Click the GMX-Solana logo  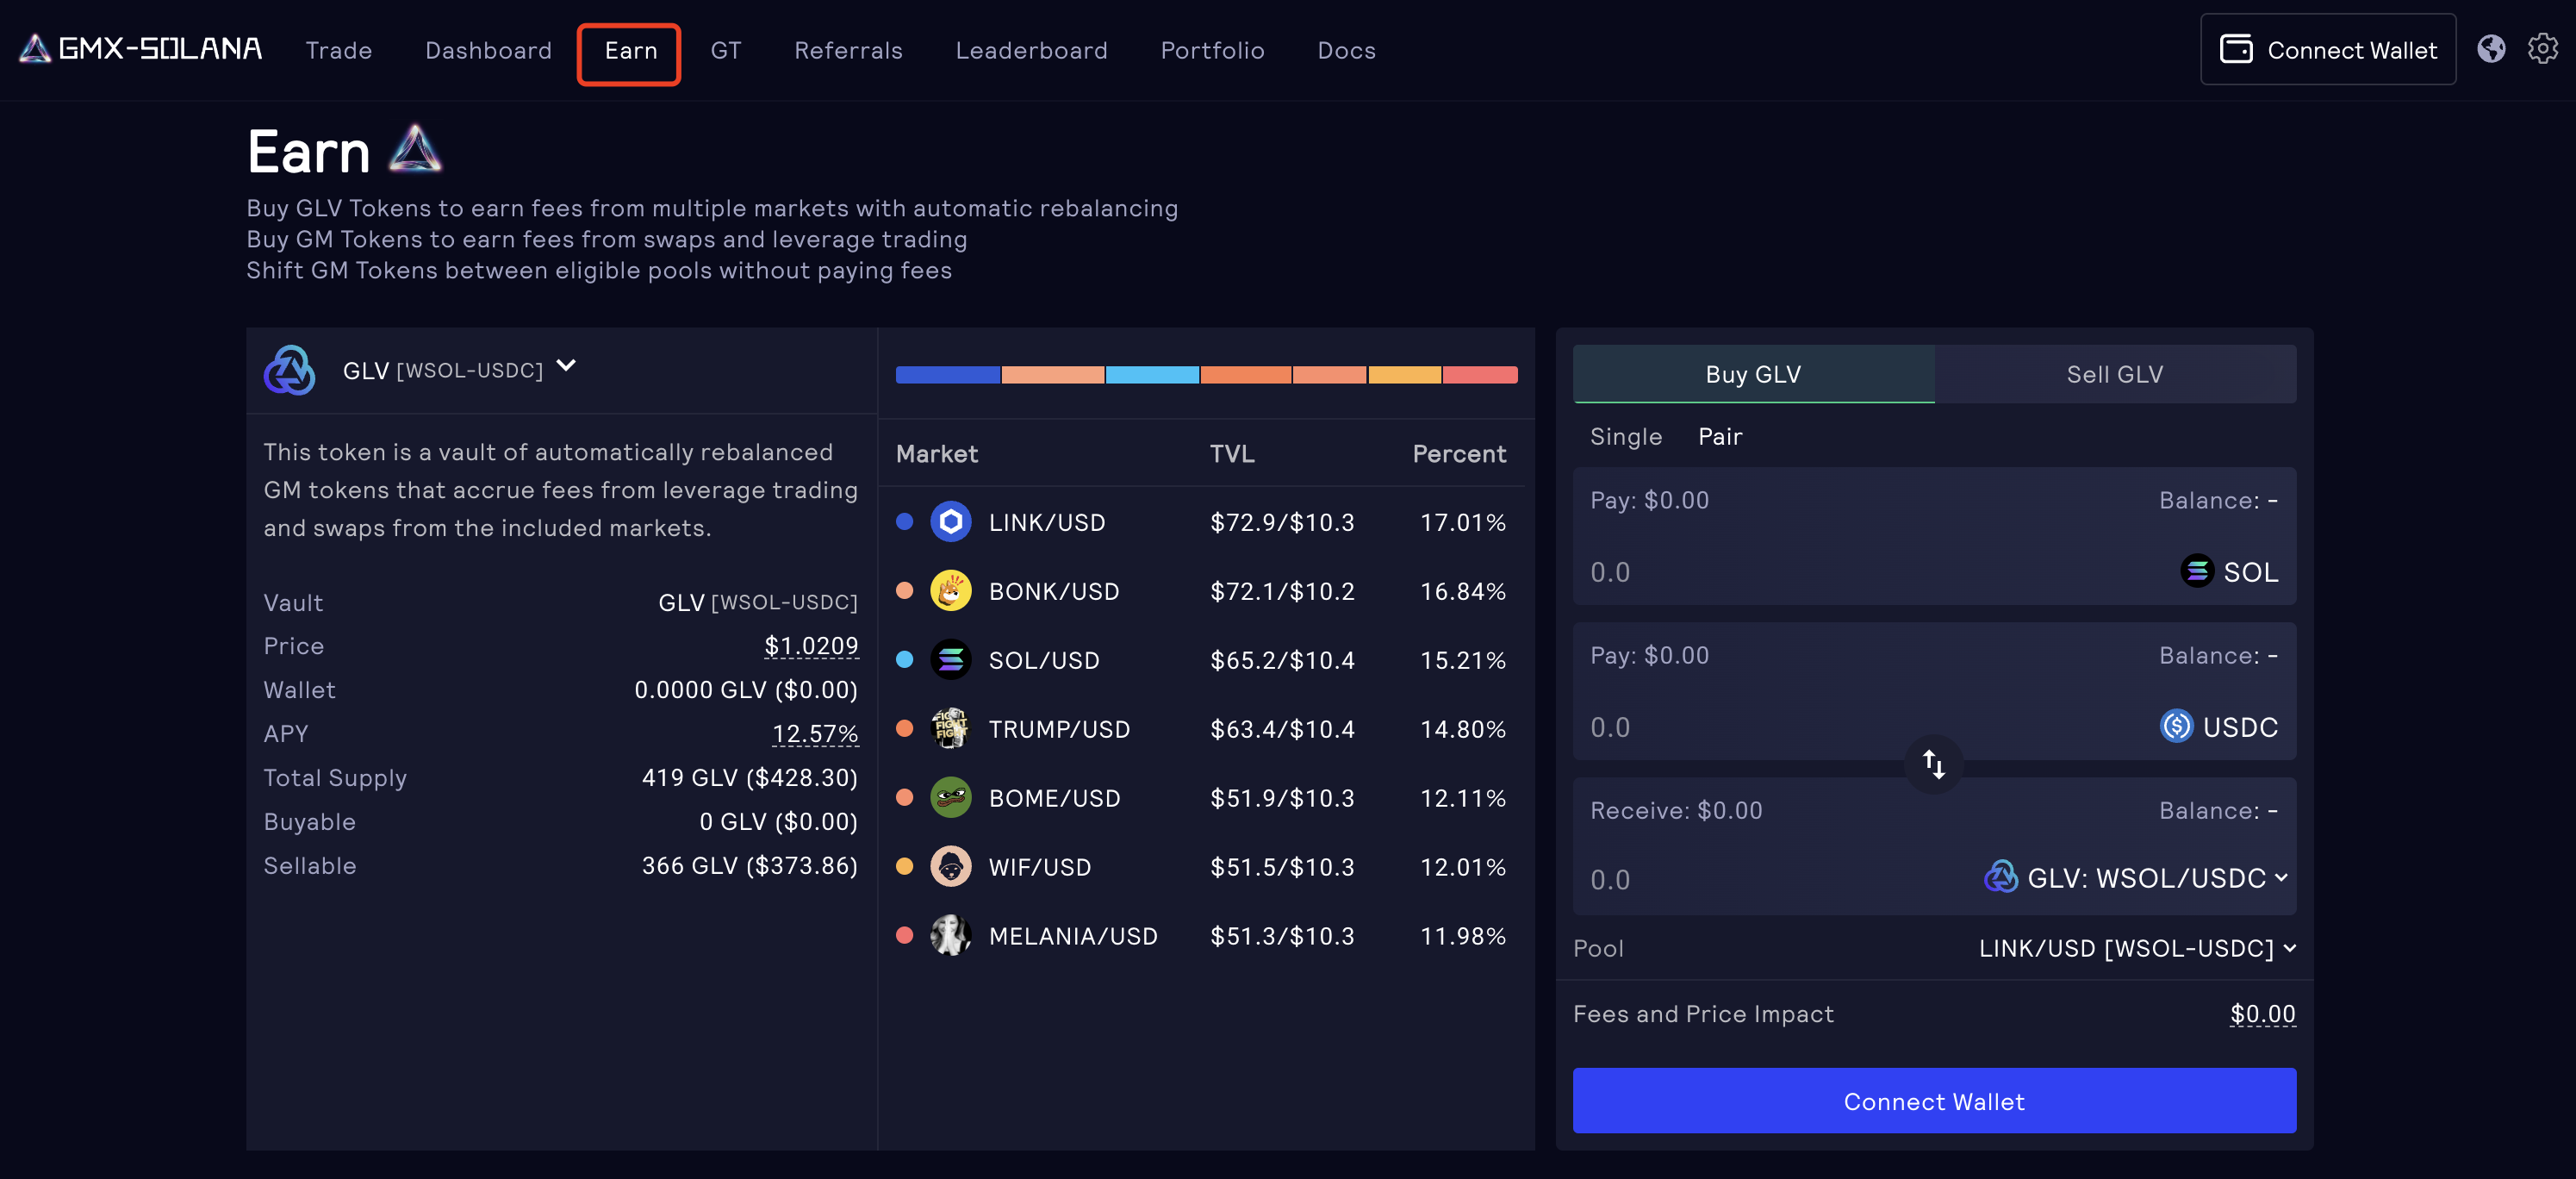click(x=140, y=48)
